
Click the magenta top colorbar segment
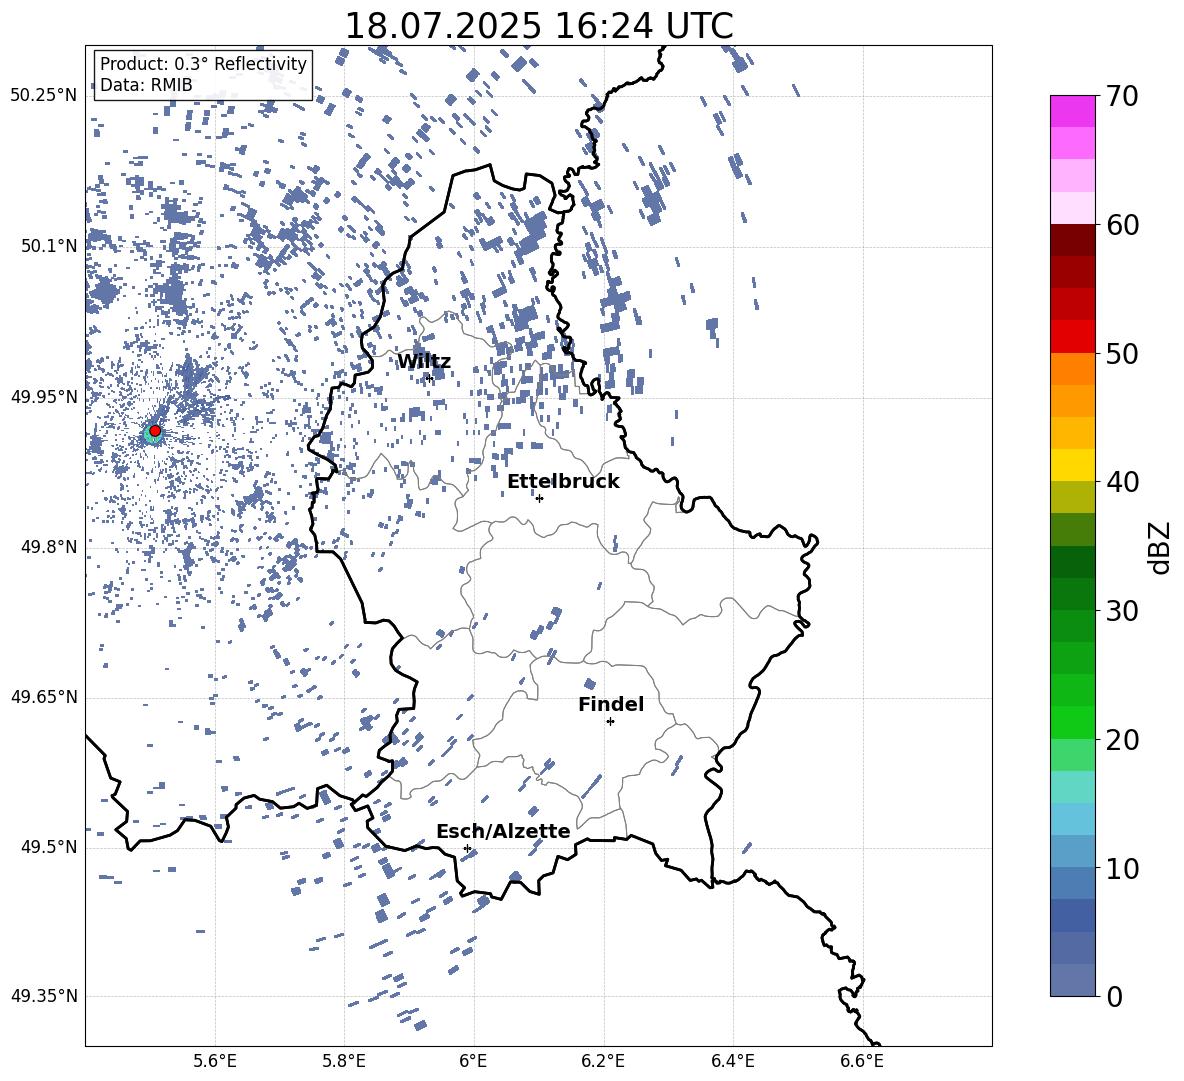click(x=1073, y=111)
